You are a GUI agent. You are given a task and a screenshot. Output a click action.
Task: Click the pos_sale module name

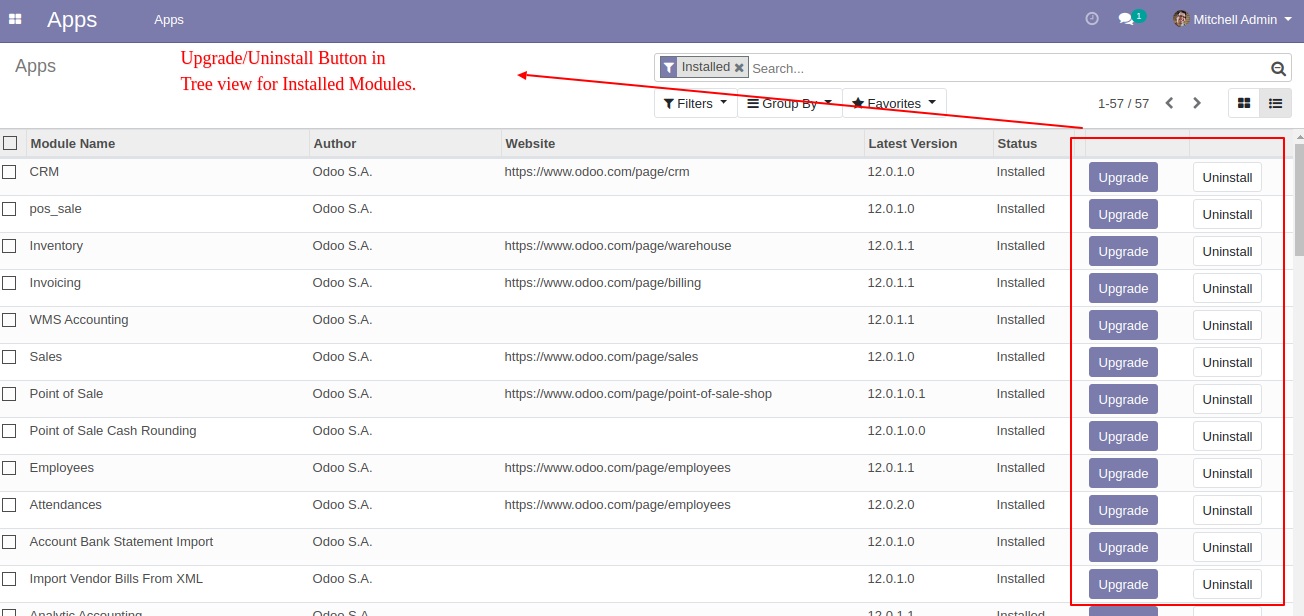click(x=56, y=209)
